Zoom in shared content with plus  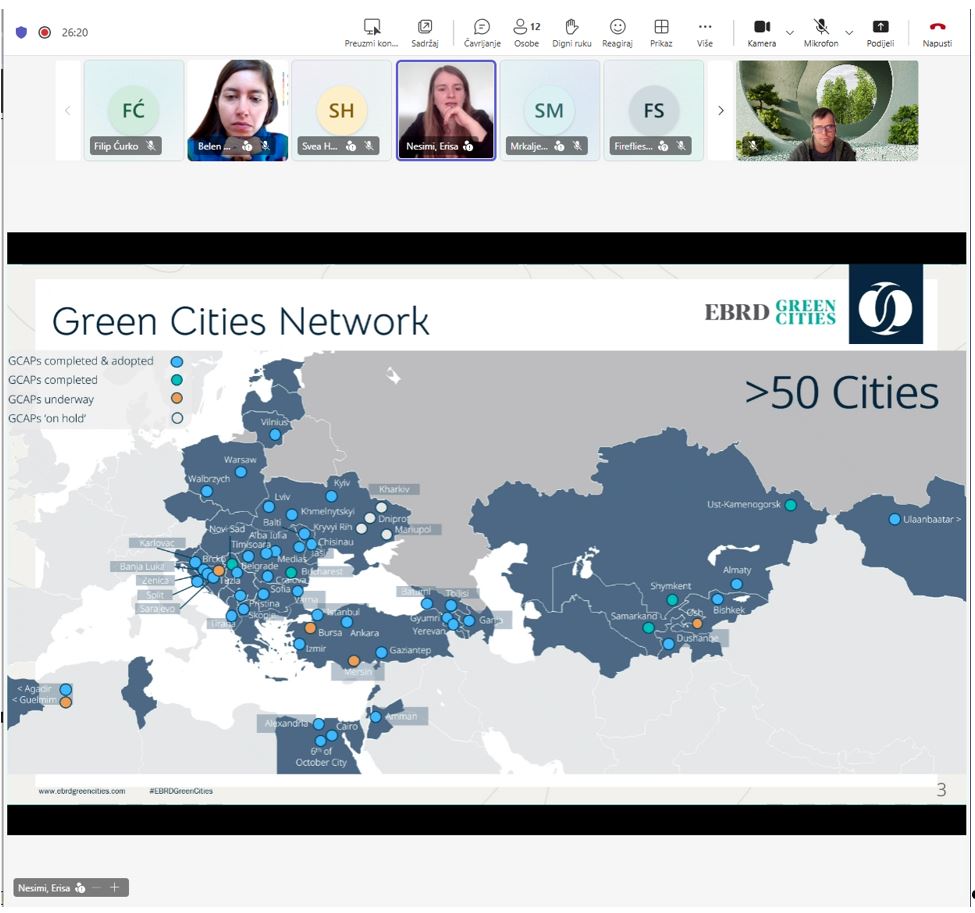click(115, 887)
